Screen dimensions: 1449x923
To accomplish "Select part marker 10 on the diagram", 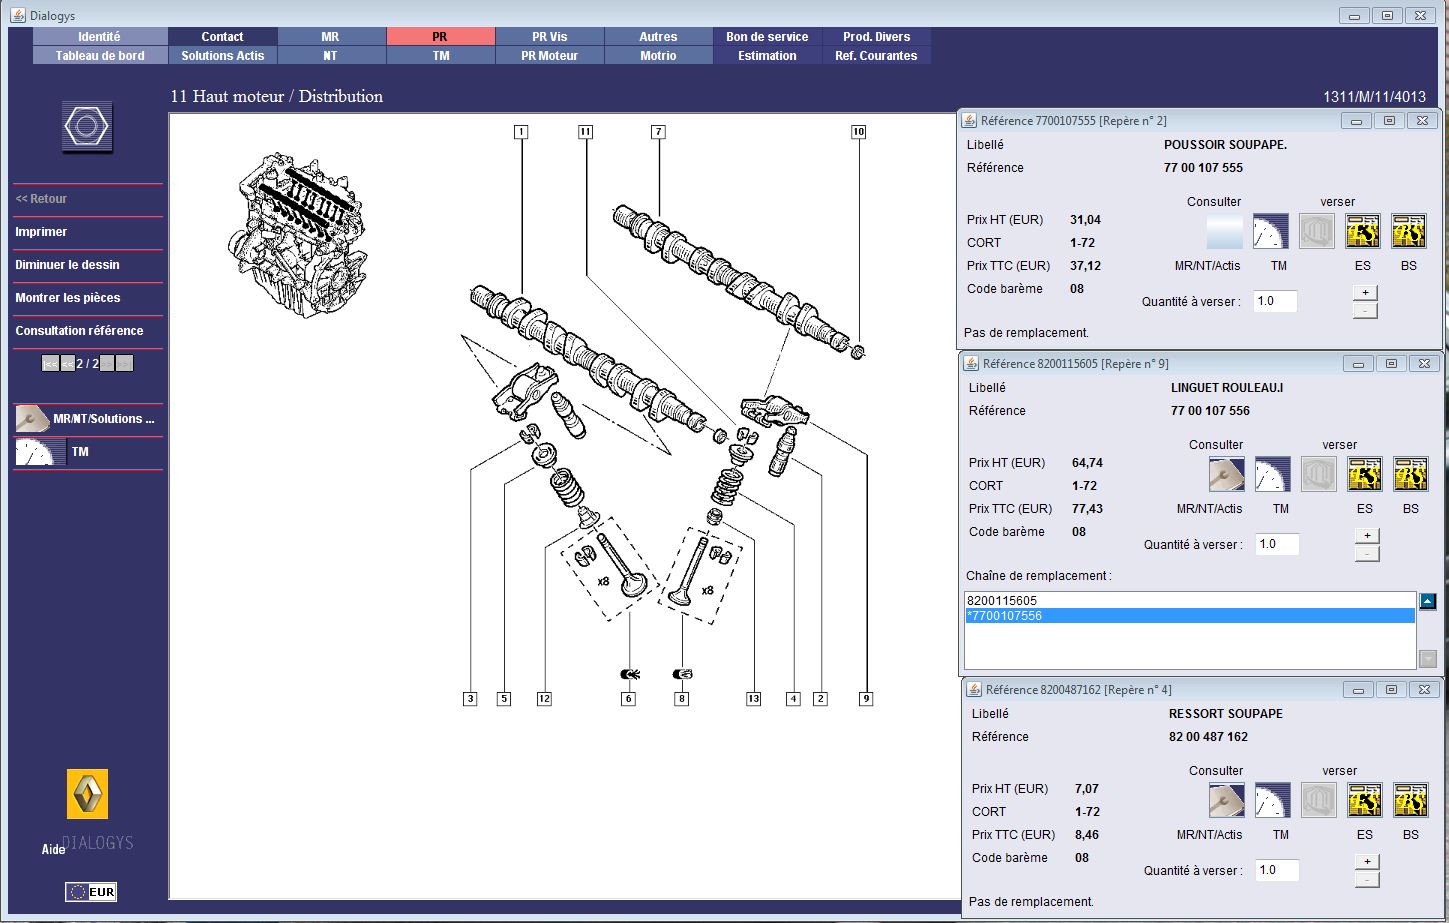I will (x=858, y=132).
